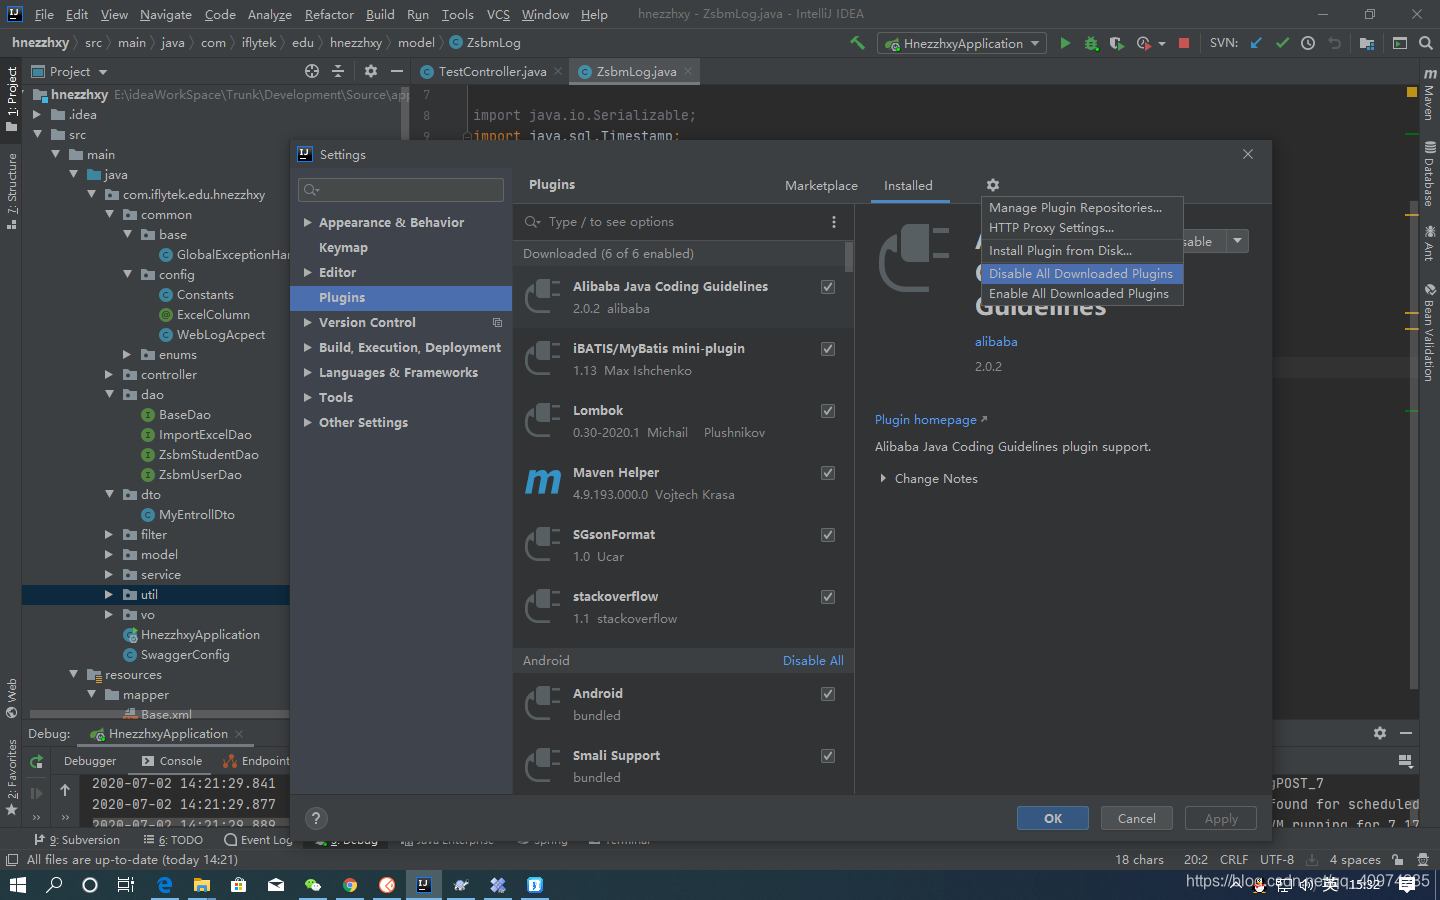Click the SVN Update Project arrow icon
The image size is (1440, 900).
point(1256,43)
